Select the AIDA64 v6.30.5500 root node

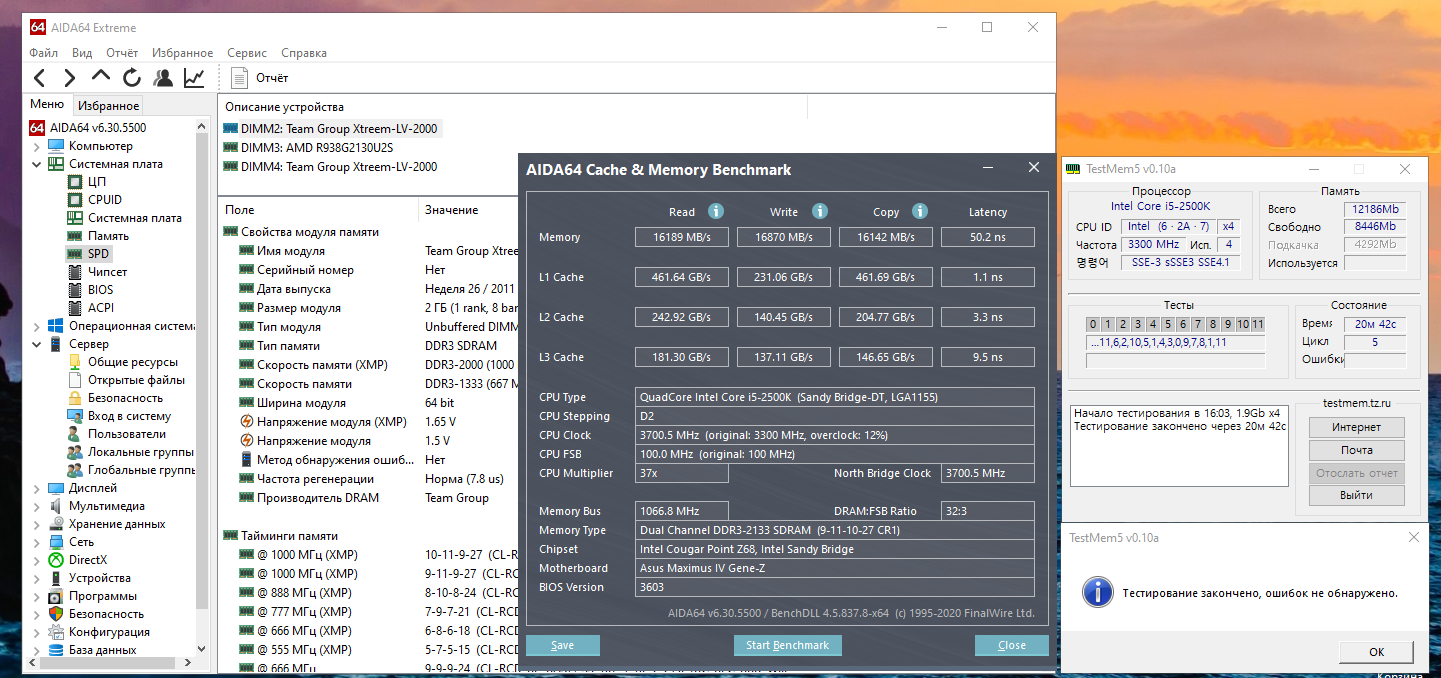pyautogui.click(x=88, y=128)
